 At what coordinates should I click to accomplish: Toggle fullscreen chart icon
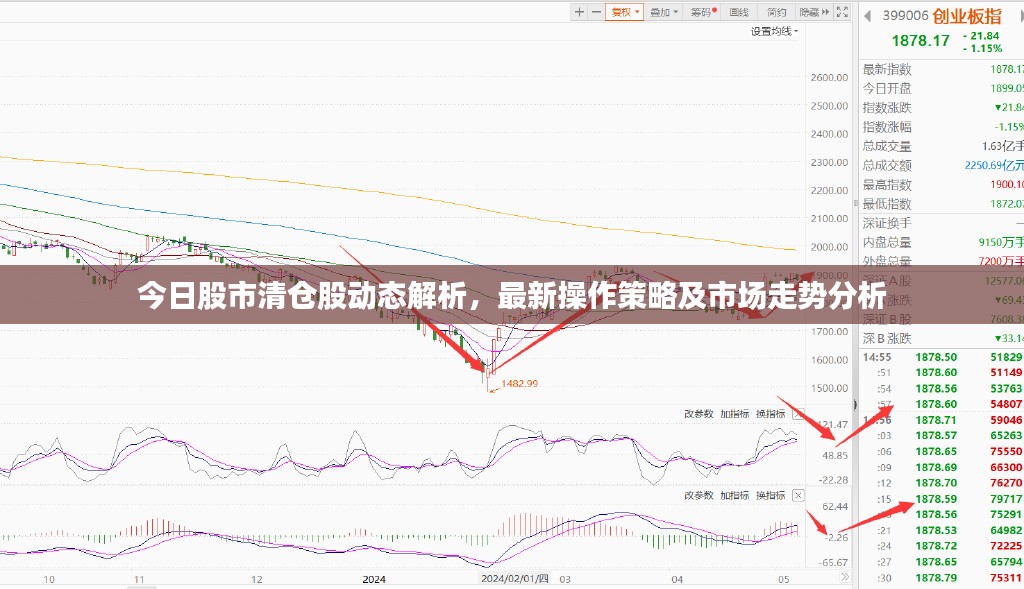click(842, 12)
